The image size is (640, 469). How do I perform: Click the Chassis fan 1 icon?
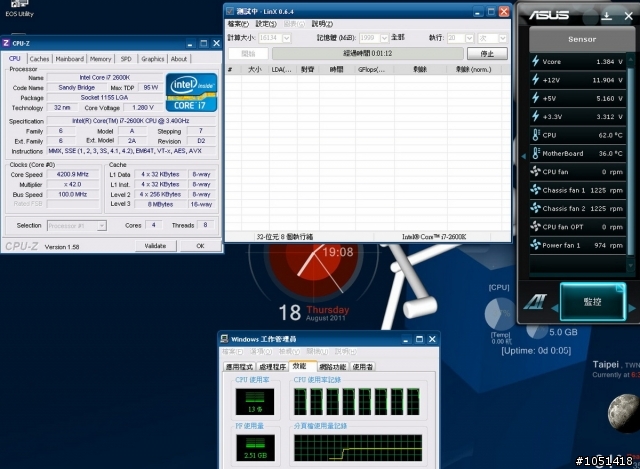536,190
